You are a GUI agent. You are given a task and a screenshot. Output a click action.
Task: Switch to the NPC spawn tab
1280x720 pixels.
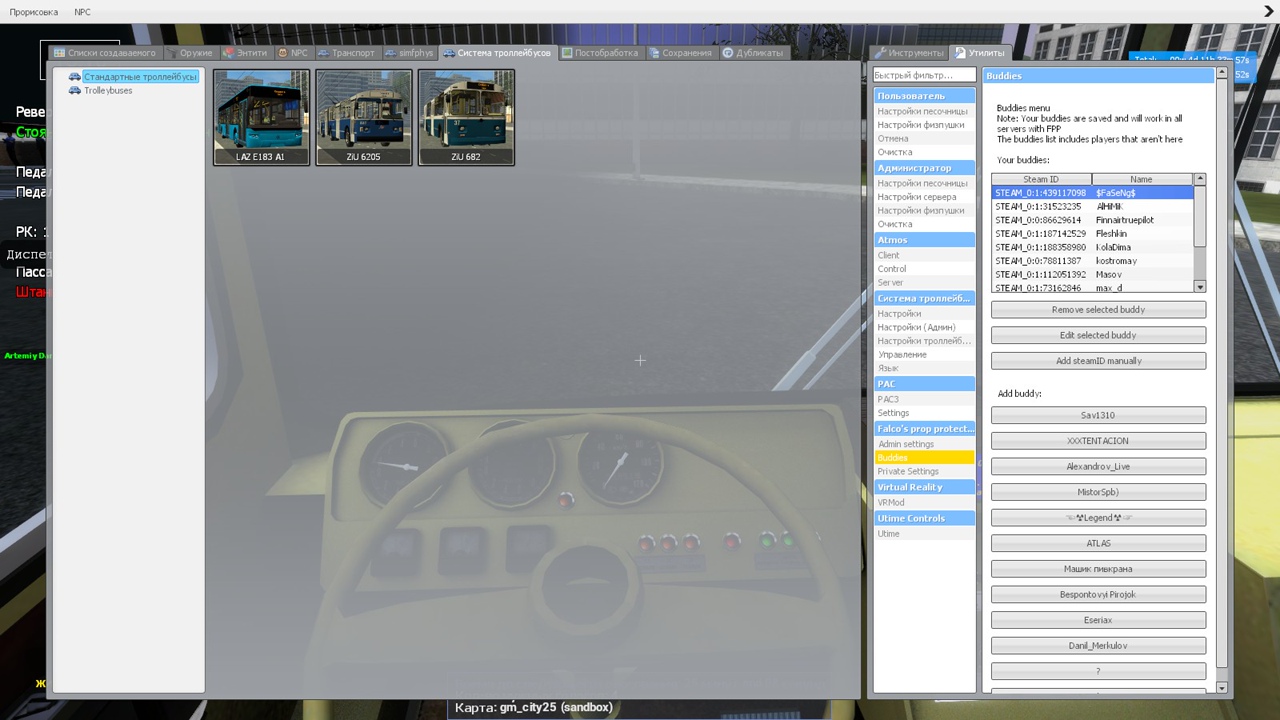coord(294,52)
